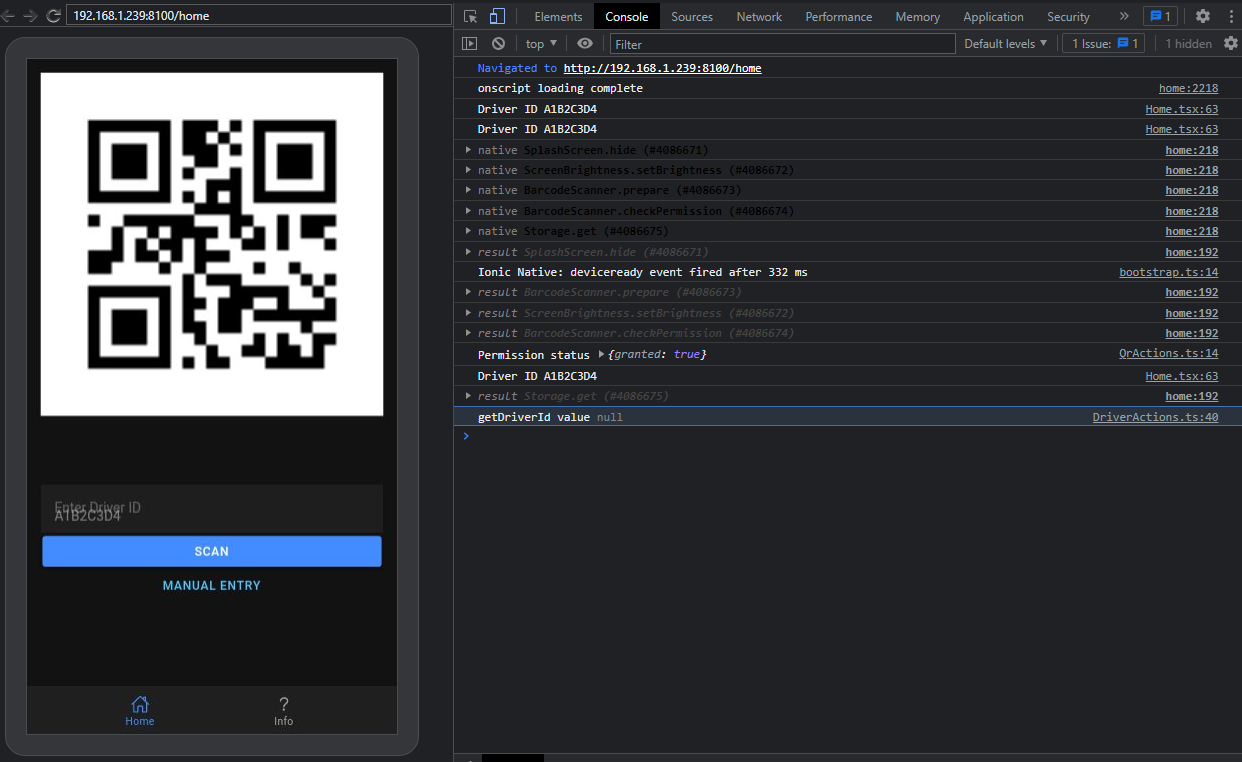Expand result SplashScreen.hide log entry

coord(468,252)
